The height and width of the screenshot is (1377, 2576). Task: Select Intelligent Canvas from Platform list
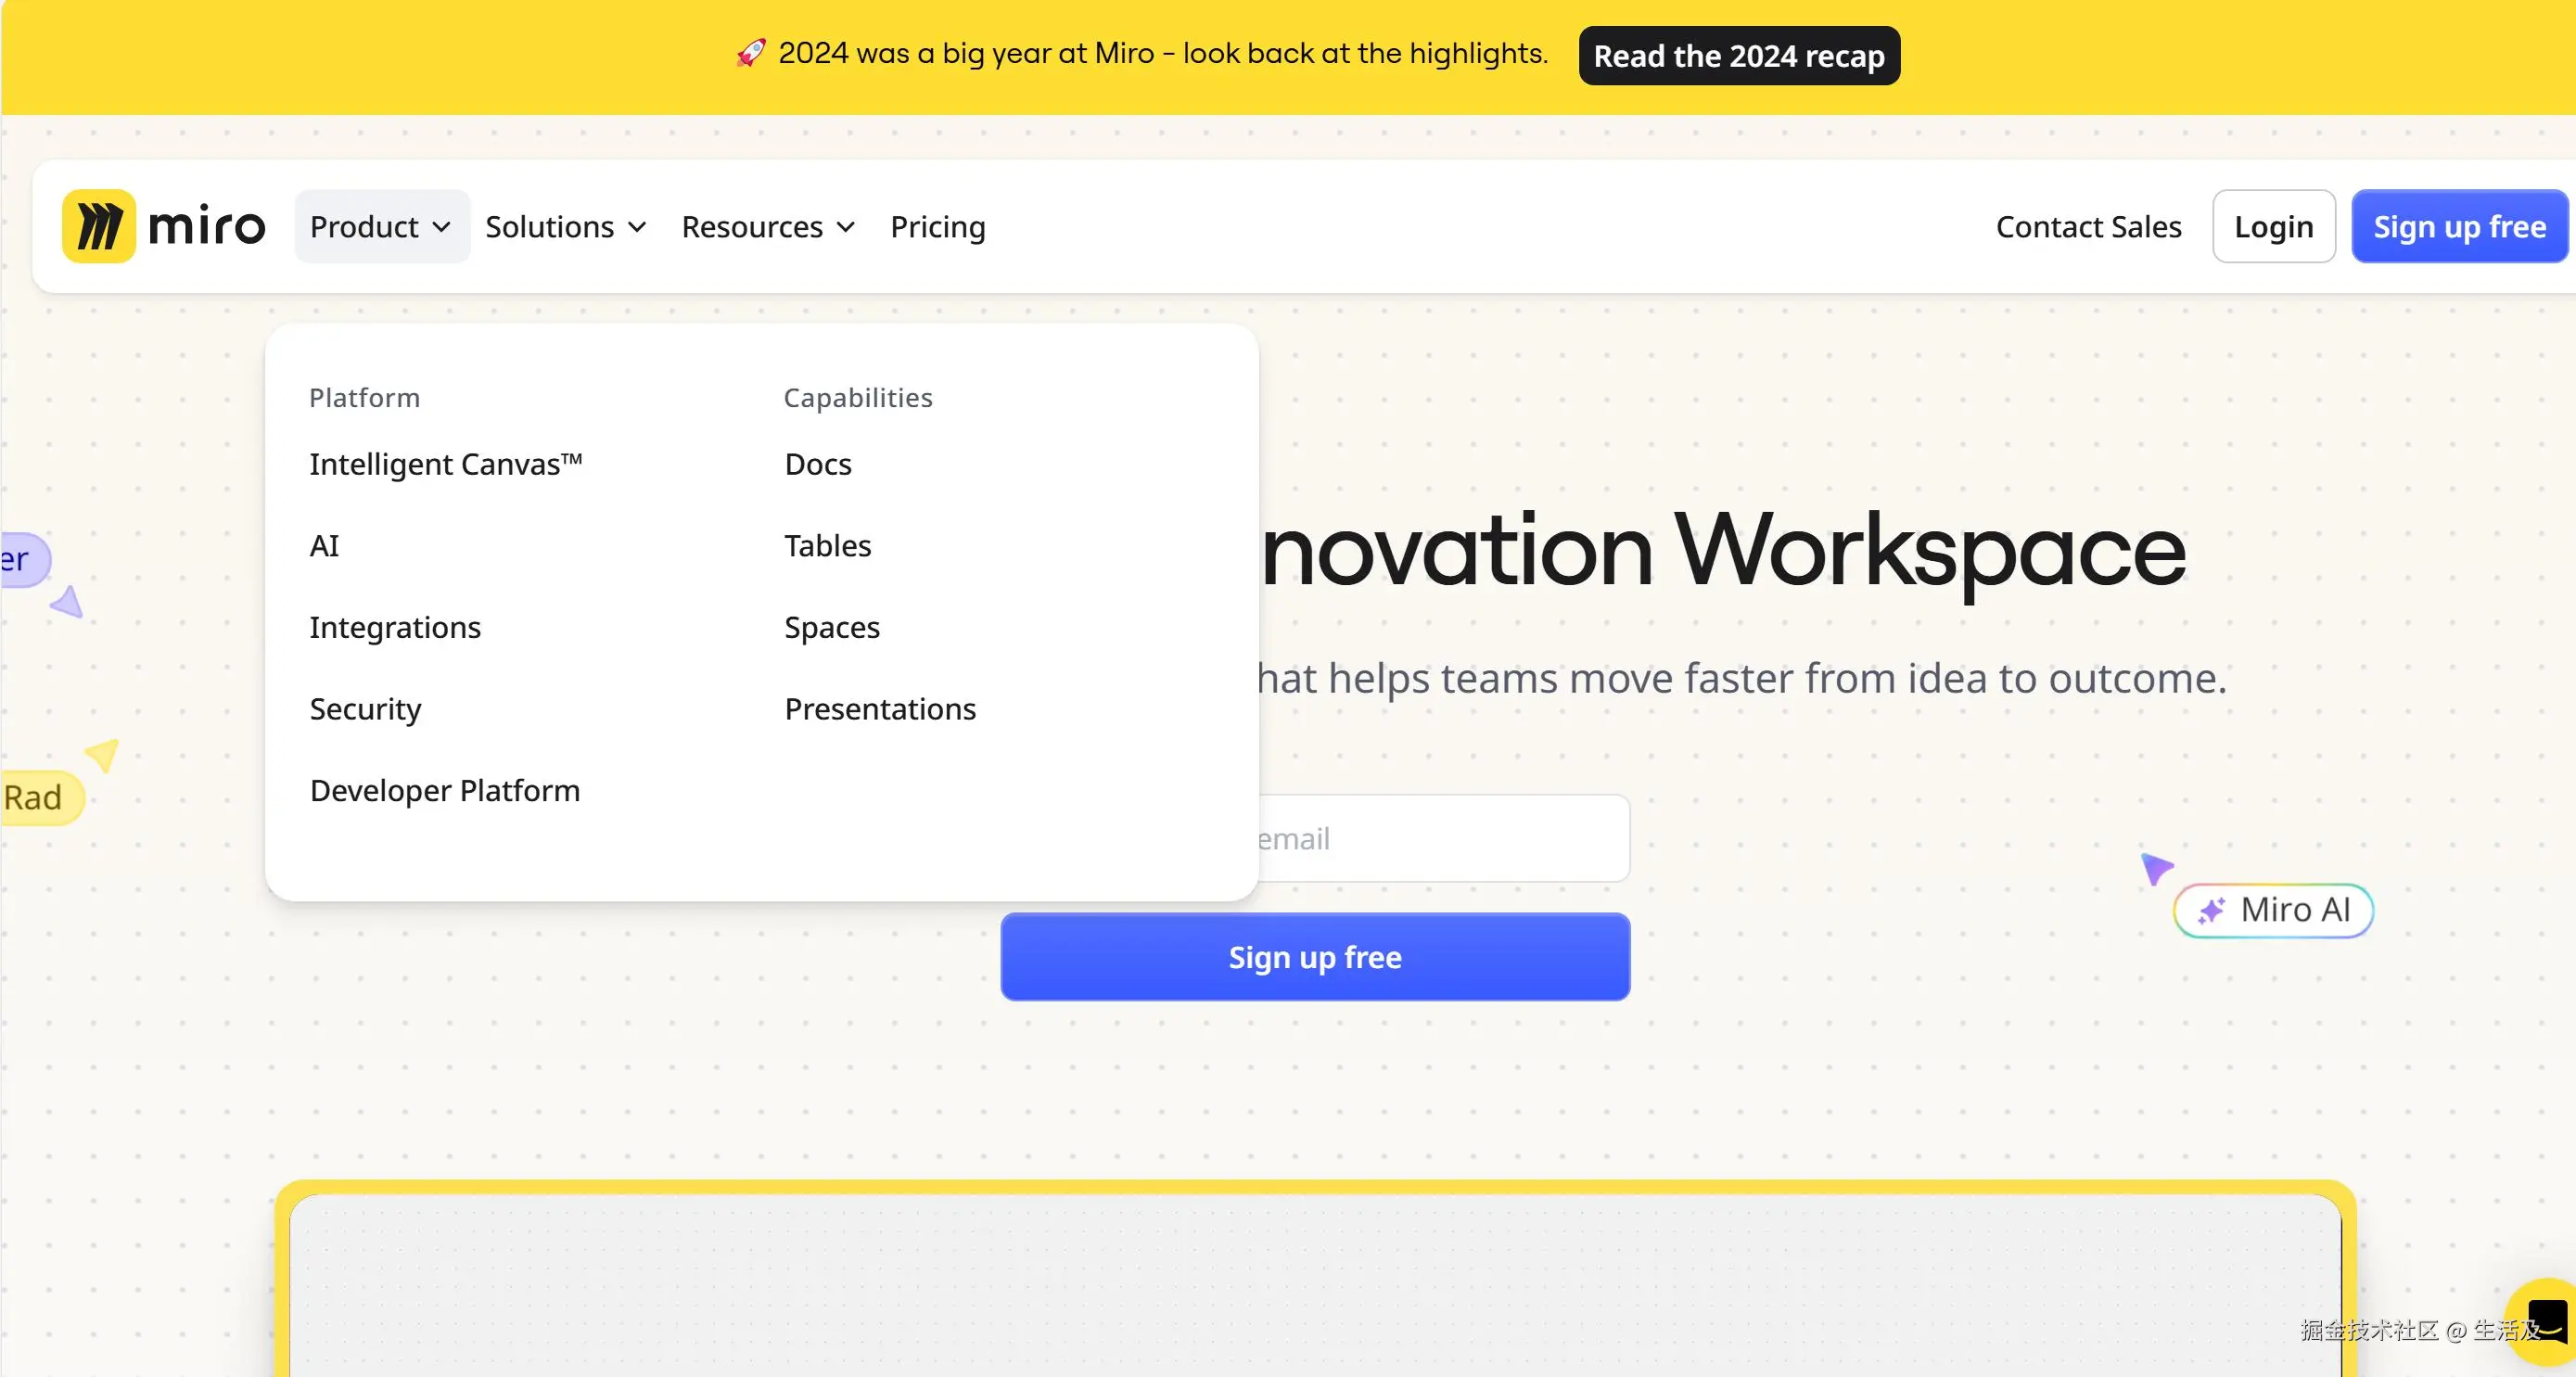pos(445,464)
